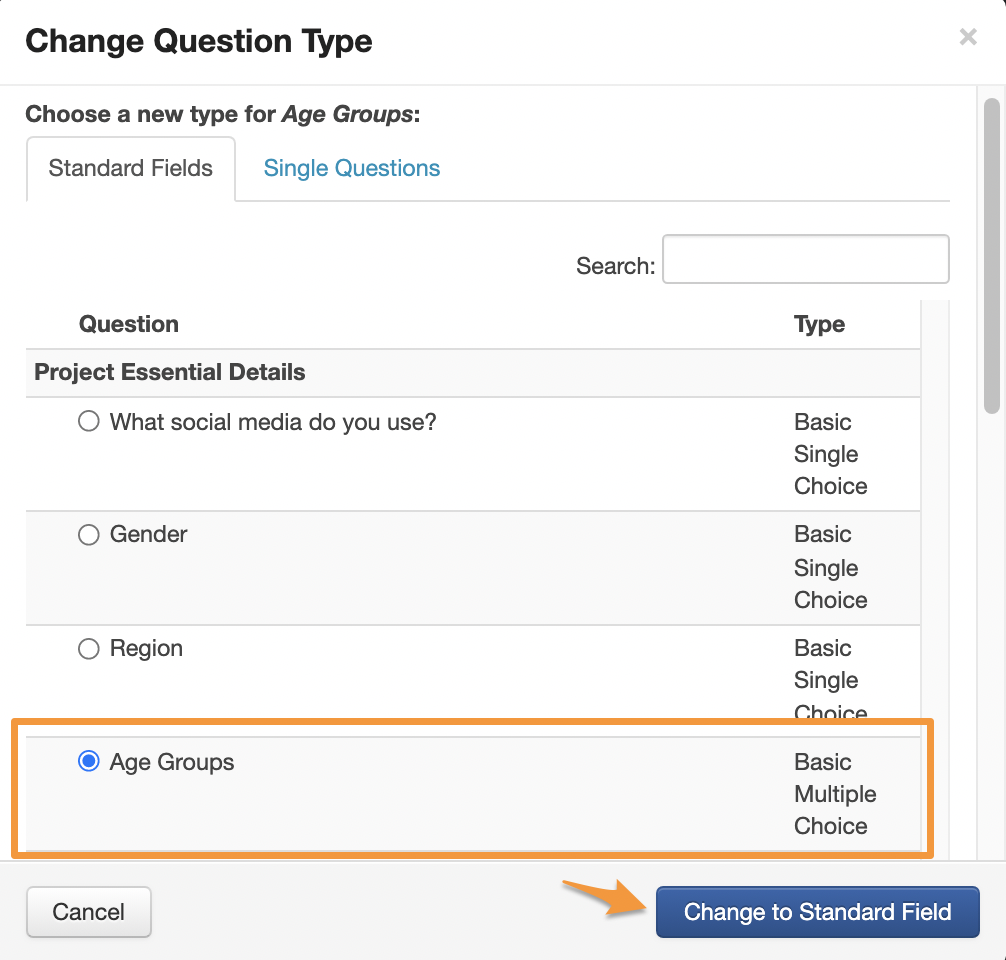Click the "What social media do you use?" label
Screen dimensions: 1006x960
[x=273, y=422]
